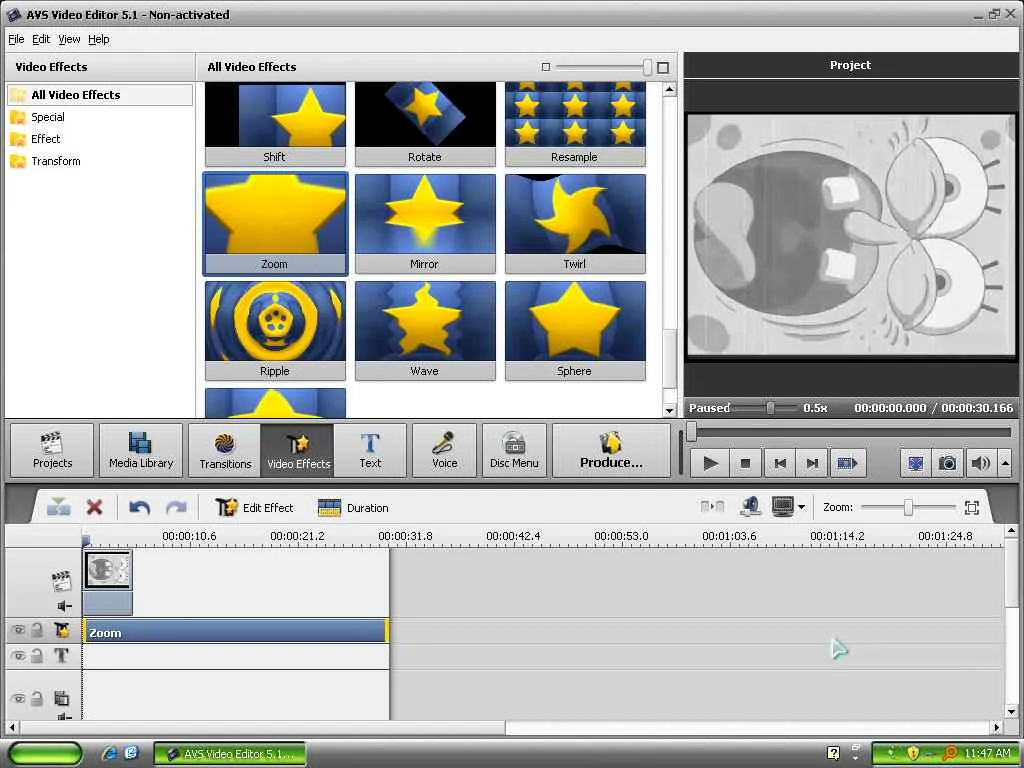Open the Projects section

tap(52, 451)
